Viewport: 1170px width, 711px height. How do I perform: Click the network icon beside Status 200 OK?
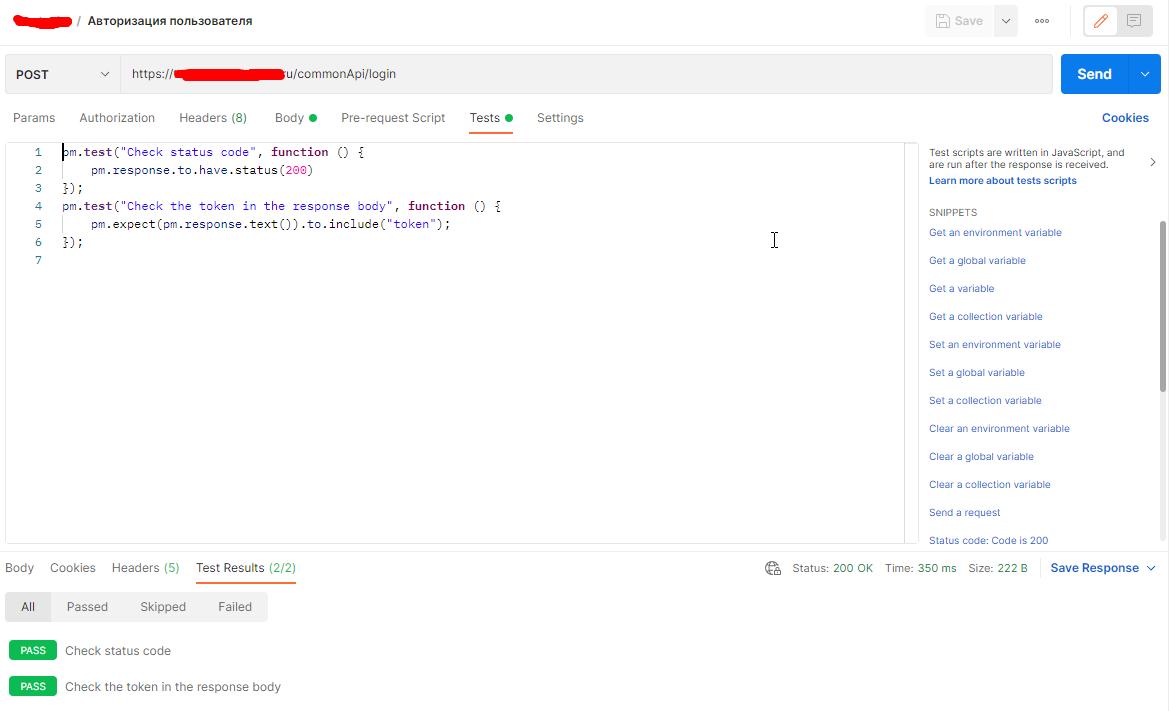click(x=772, y=567)
